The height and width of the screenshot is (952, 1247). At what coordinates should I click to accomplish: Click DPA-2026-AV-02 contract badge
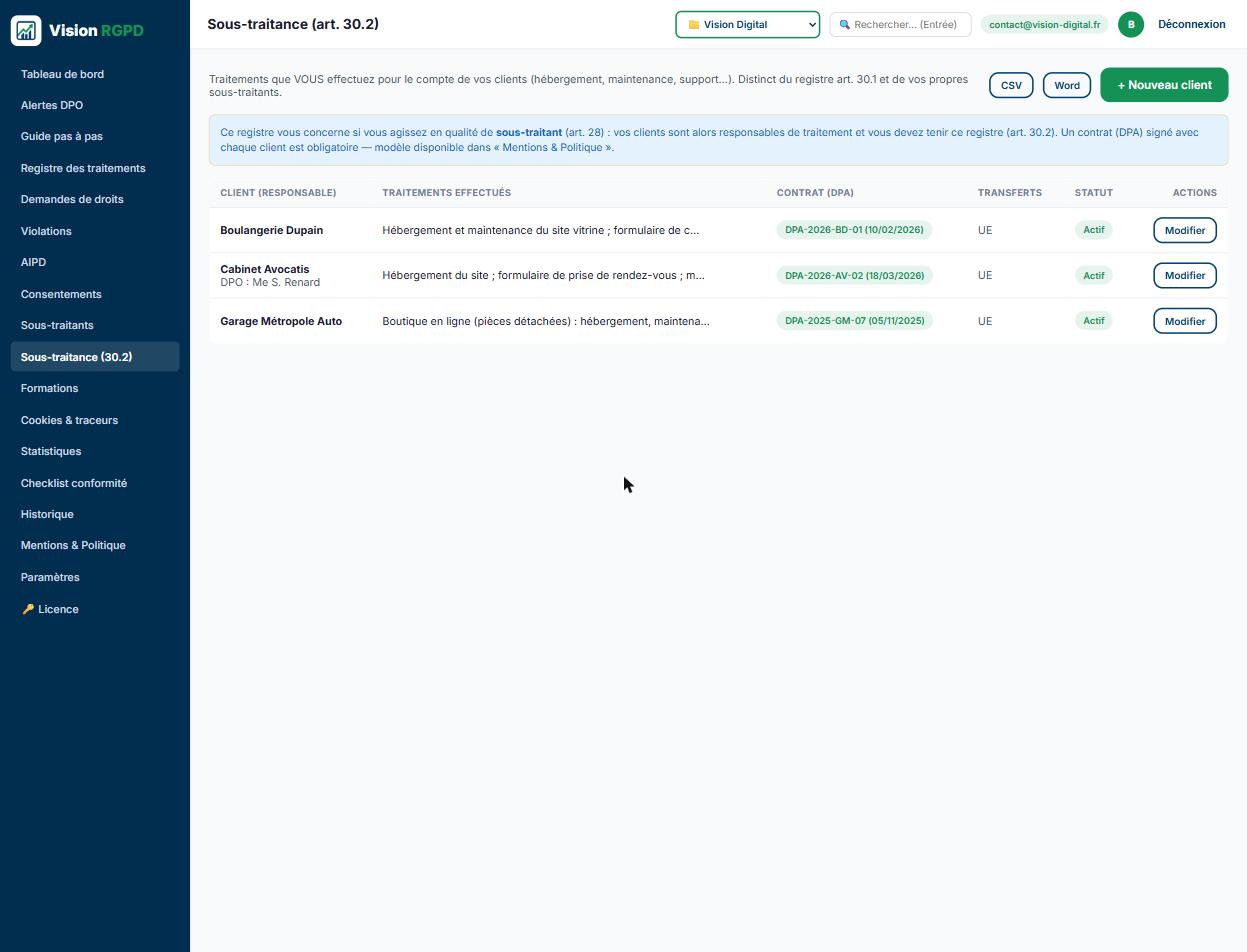click(855, 275)
